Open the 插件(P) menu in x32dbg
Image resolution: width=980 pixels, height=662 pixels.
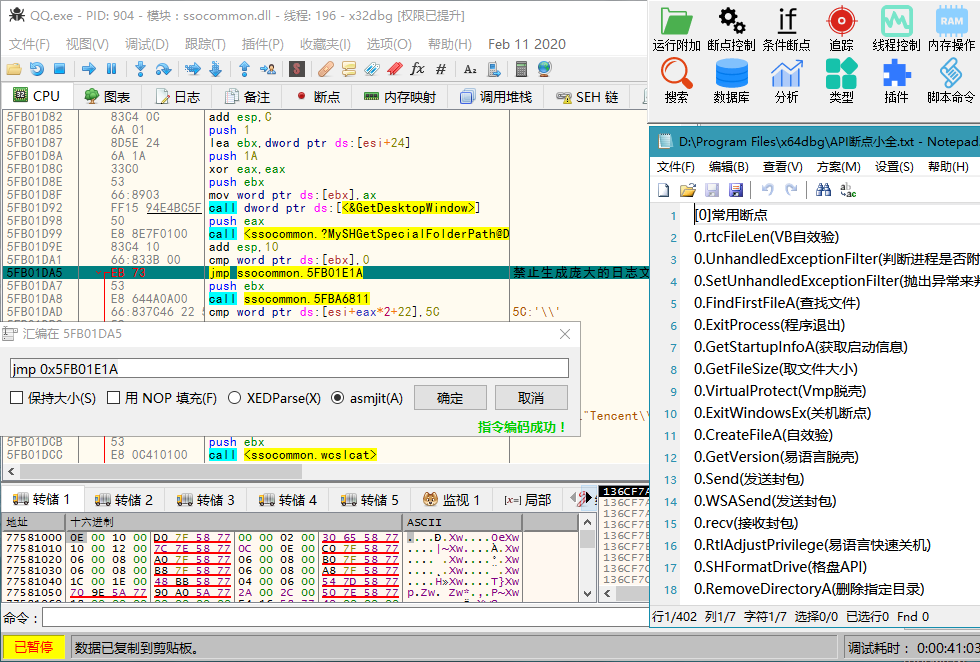(262, 44)
